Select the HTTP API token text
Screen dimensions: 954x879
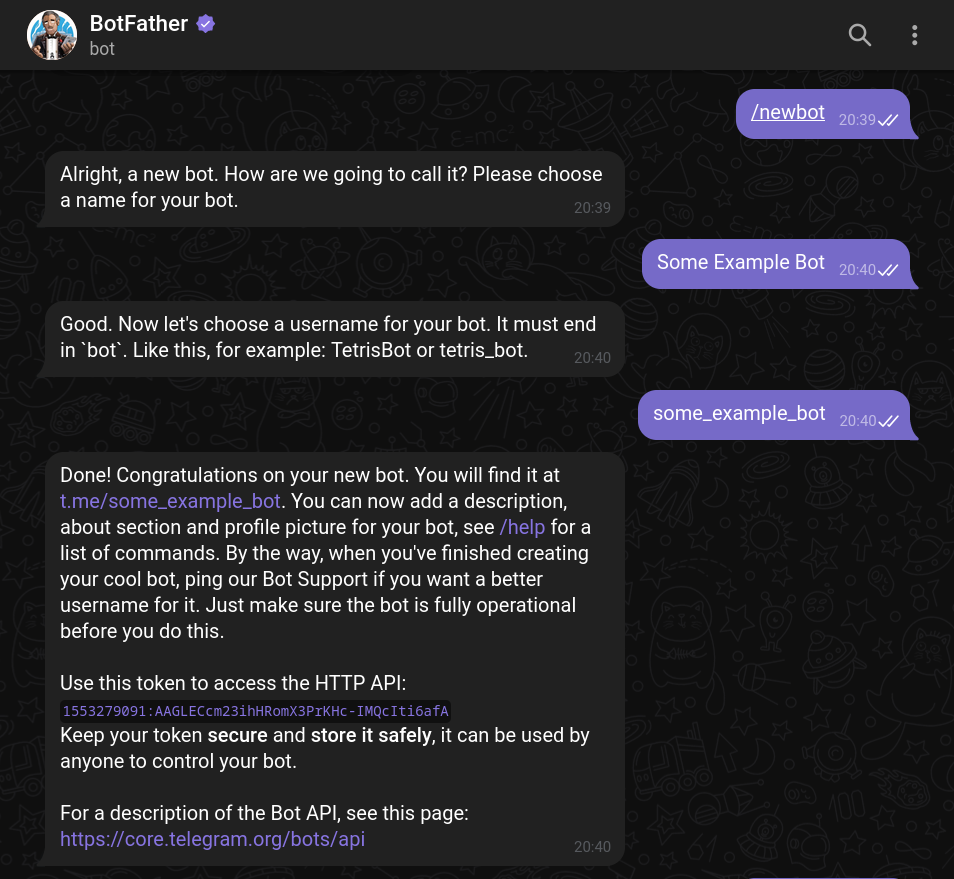click(255, 711)
